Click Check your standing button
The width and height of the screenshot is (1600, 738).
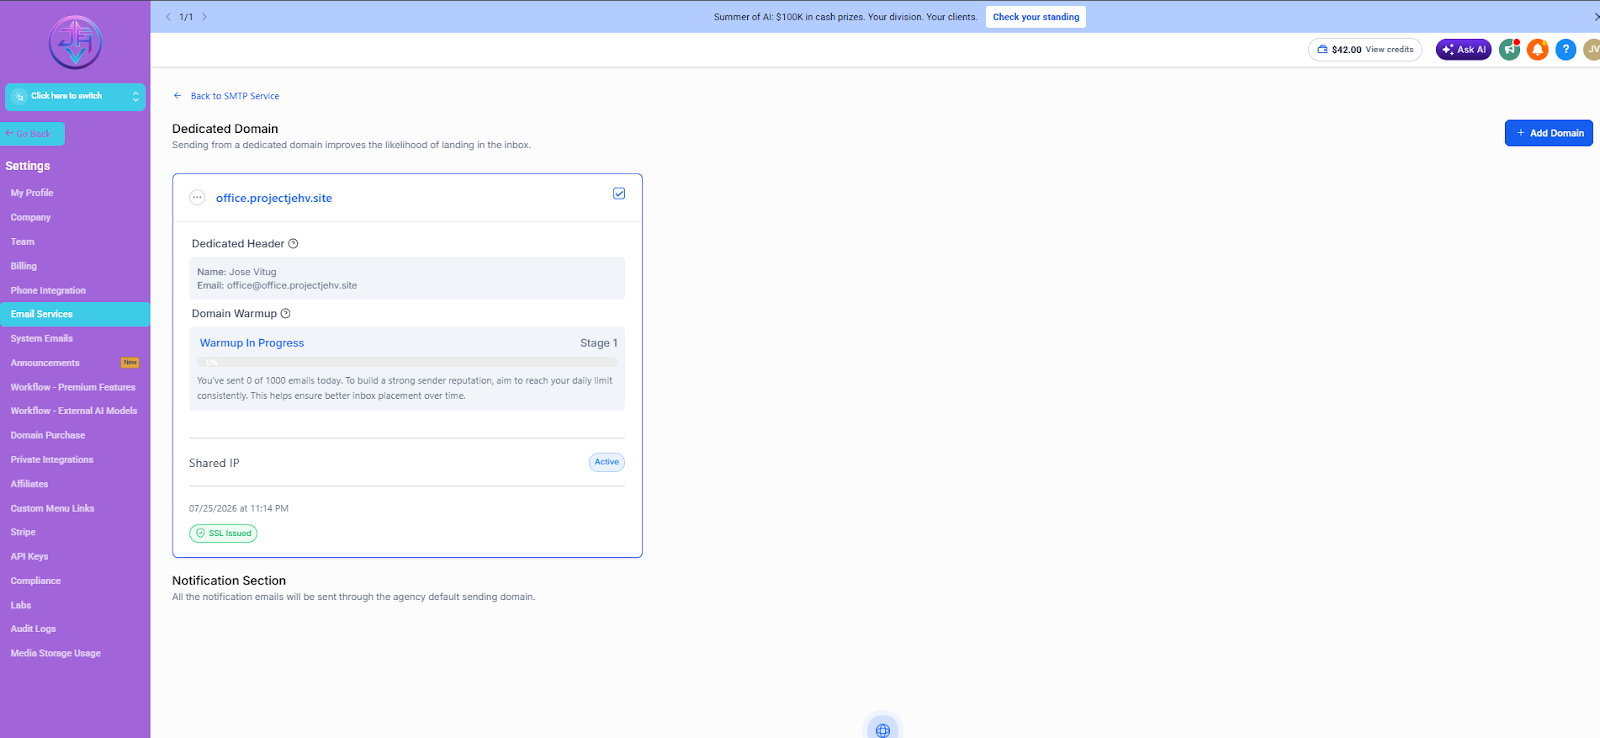coord(1036,17)
